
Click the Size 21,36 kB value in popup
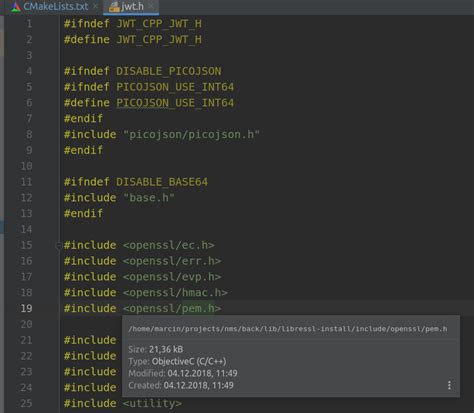point(166,349)
